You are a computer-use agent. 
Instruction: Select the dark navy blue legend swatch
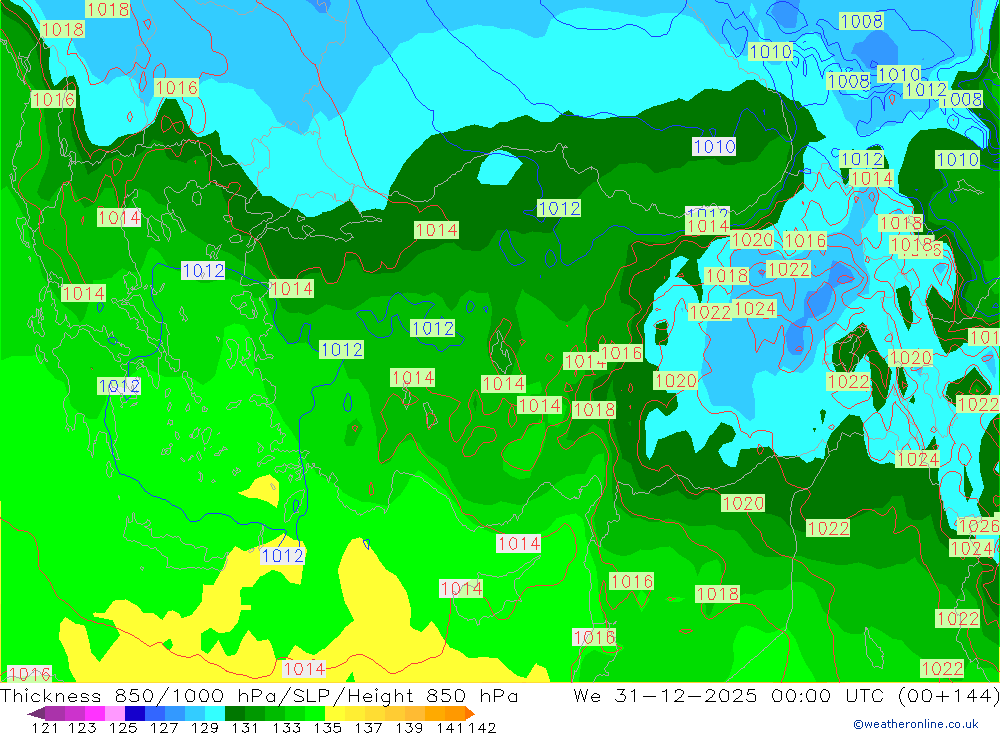135,714
